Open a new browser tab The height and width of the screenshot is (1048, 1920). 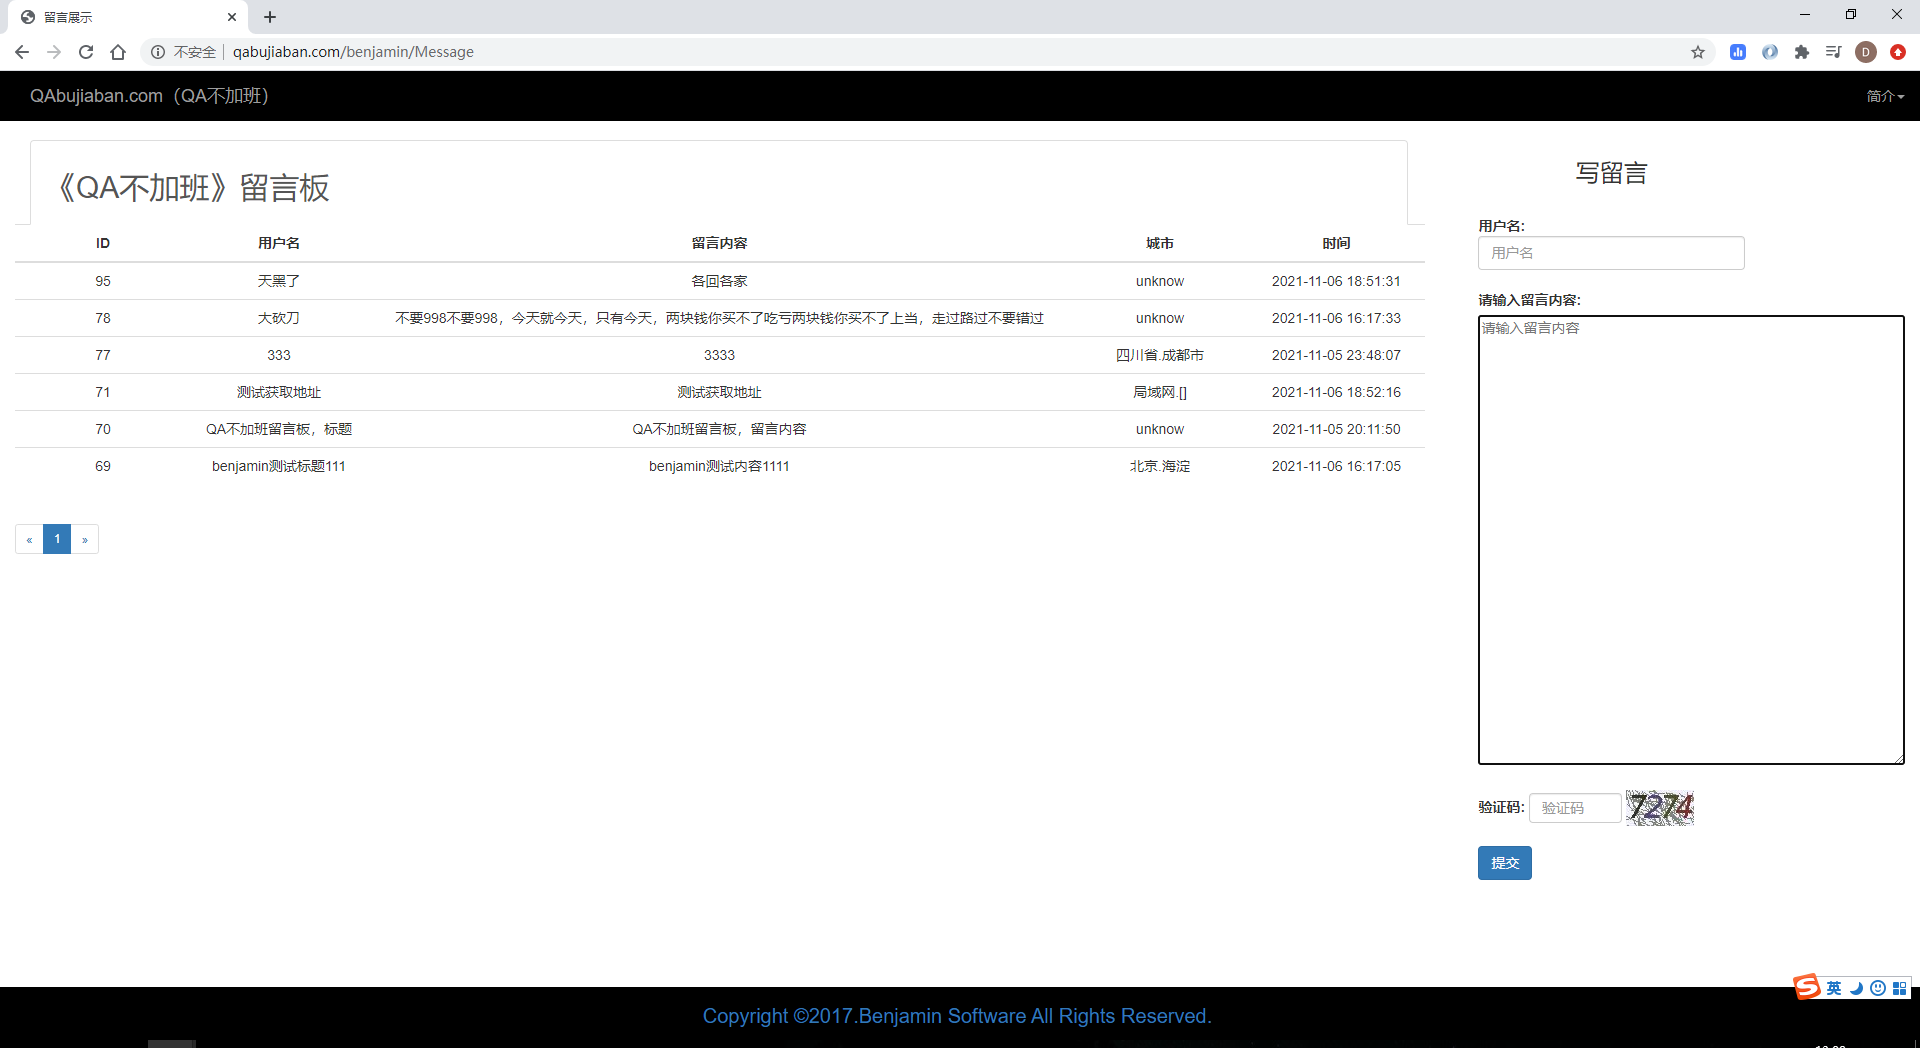pos(270,17)
